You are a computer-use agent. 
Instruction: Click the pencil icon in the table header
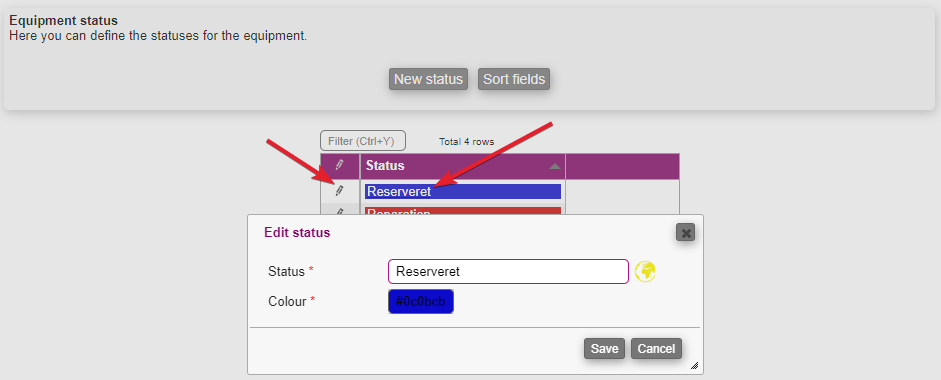coord(340,164)
